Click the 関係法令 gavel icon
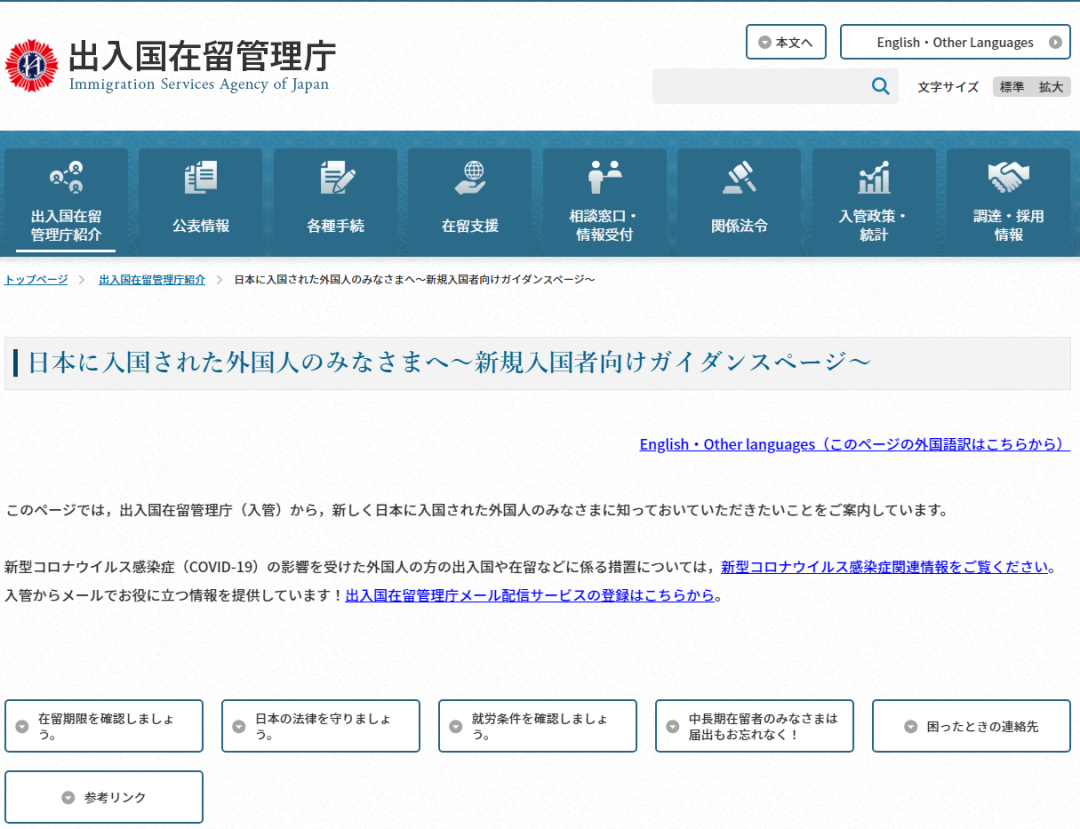1080x829 pixels. [739, 178]
